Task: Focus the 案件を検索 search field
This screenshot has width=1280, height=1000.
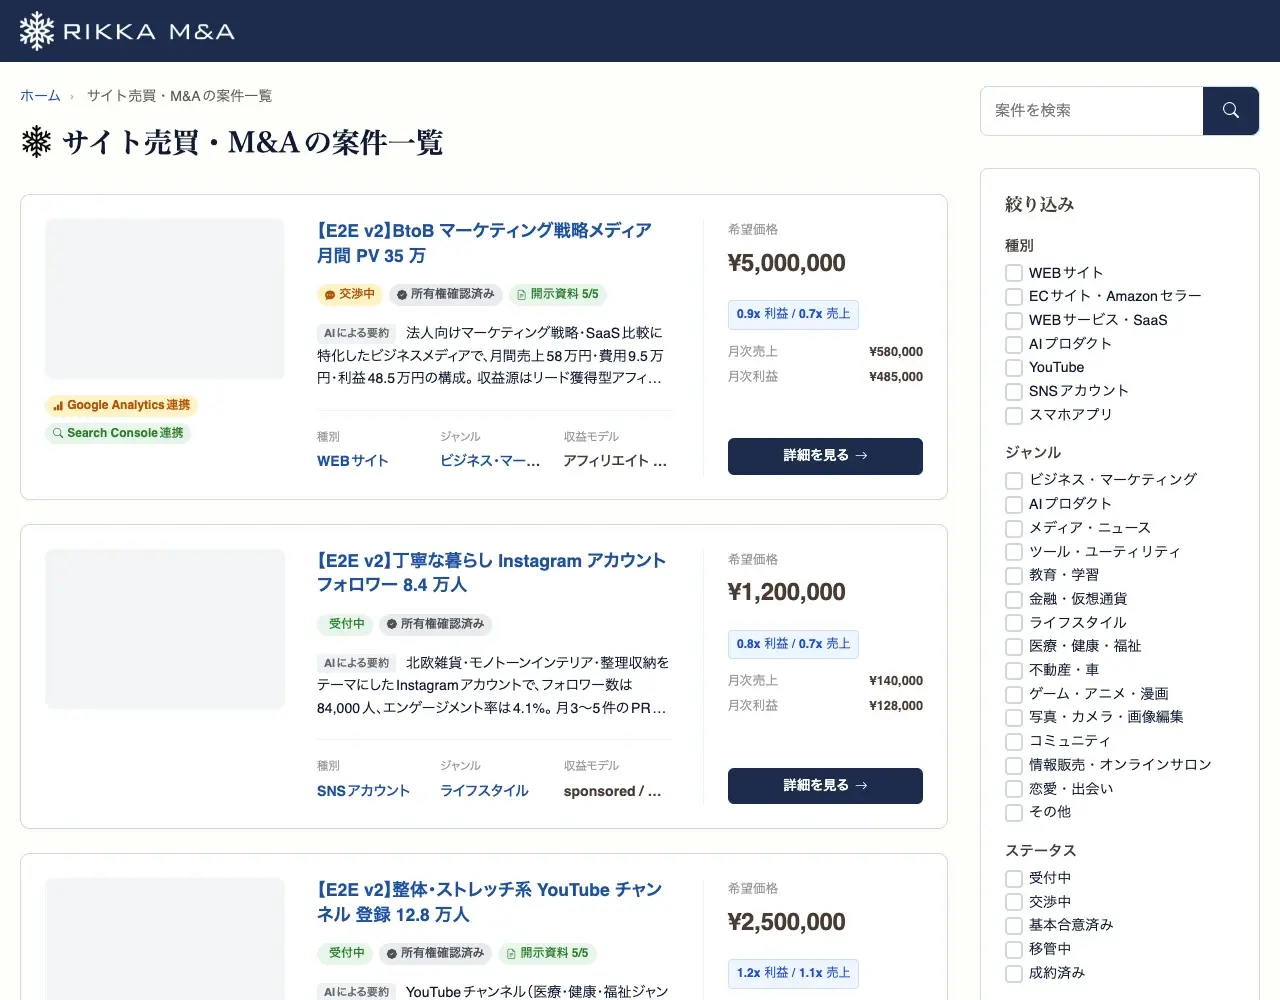Action: (1091, 111)
